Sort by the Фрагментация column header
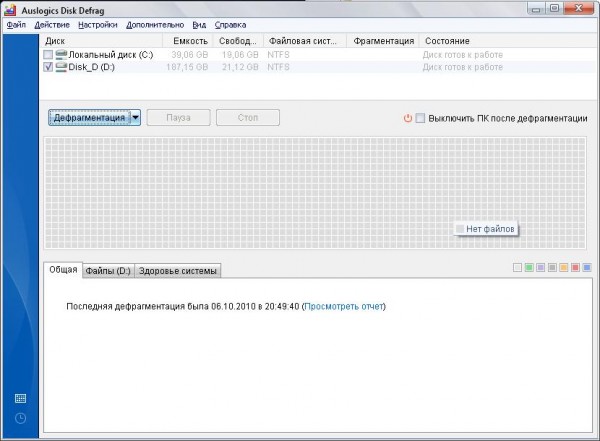Screen dimensions: 600x441 (x=383, y=41)
